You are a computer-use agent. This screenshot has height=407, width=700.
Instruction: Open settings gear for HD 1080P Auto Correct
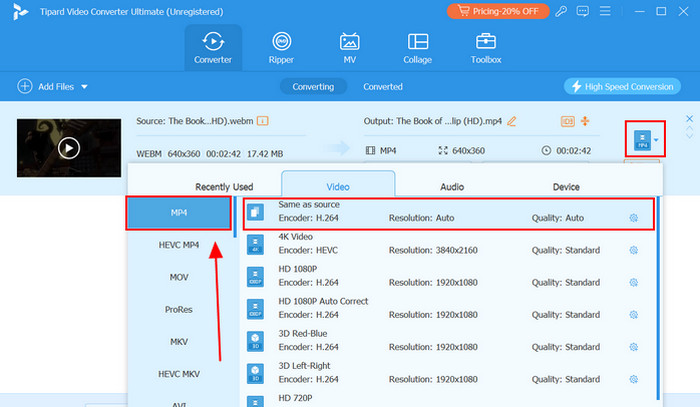(x=633, y=315)
